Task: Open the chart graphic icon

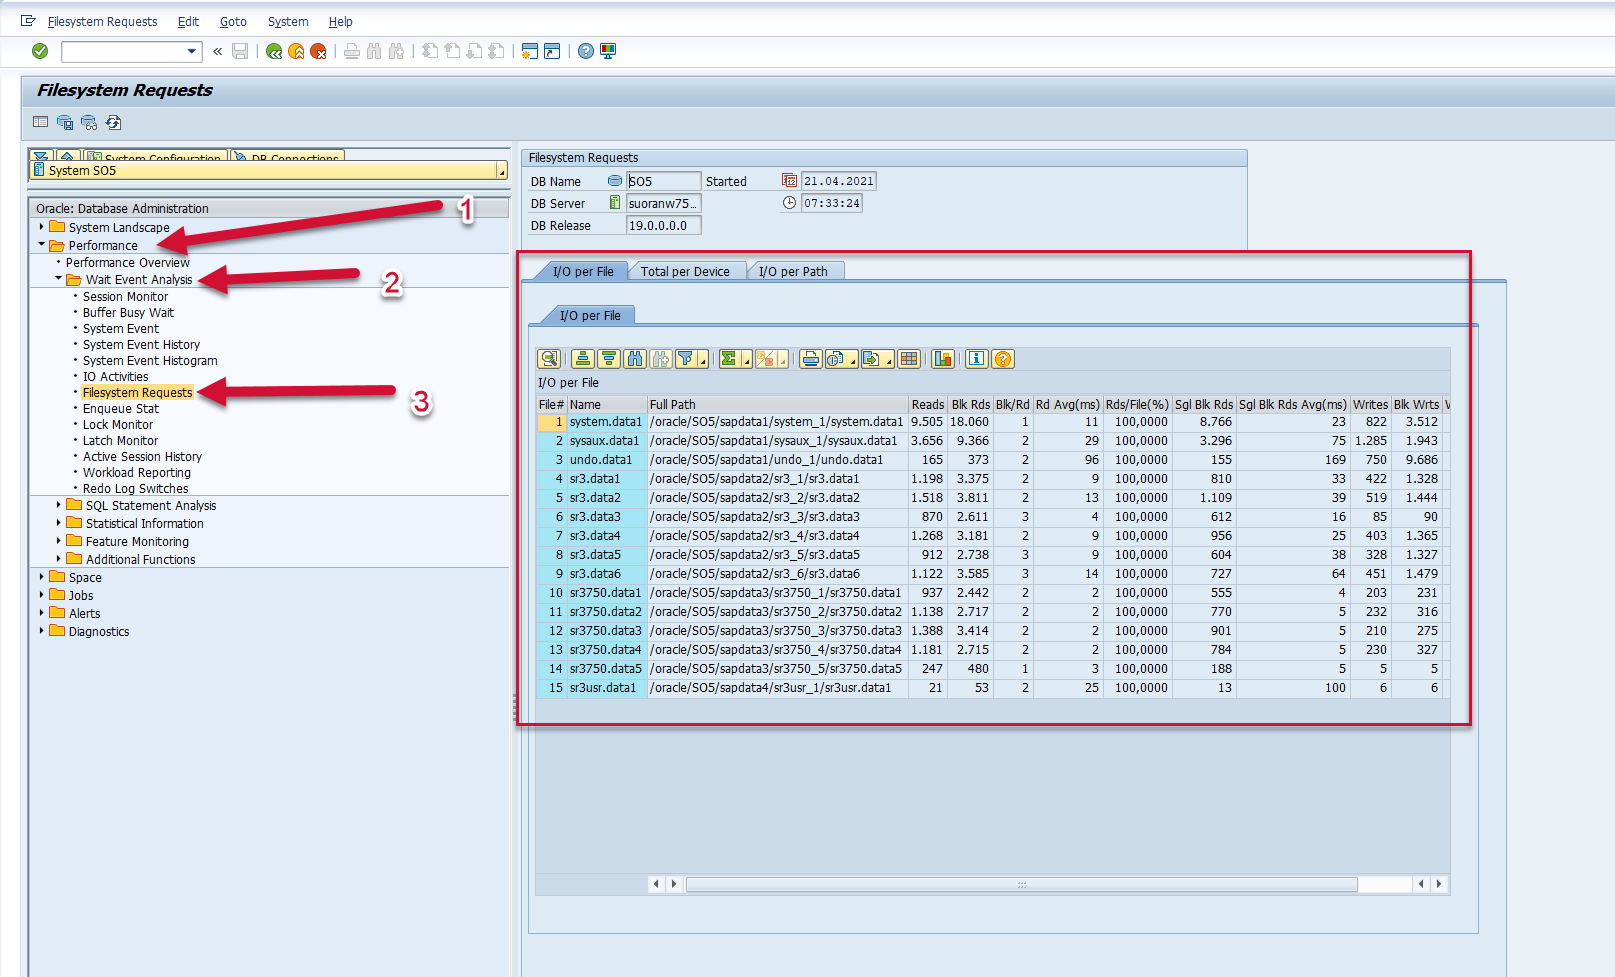Action: coord(942,359)
